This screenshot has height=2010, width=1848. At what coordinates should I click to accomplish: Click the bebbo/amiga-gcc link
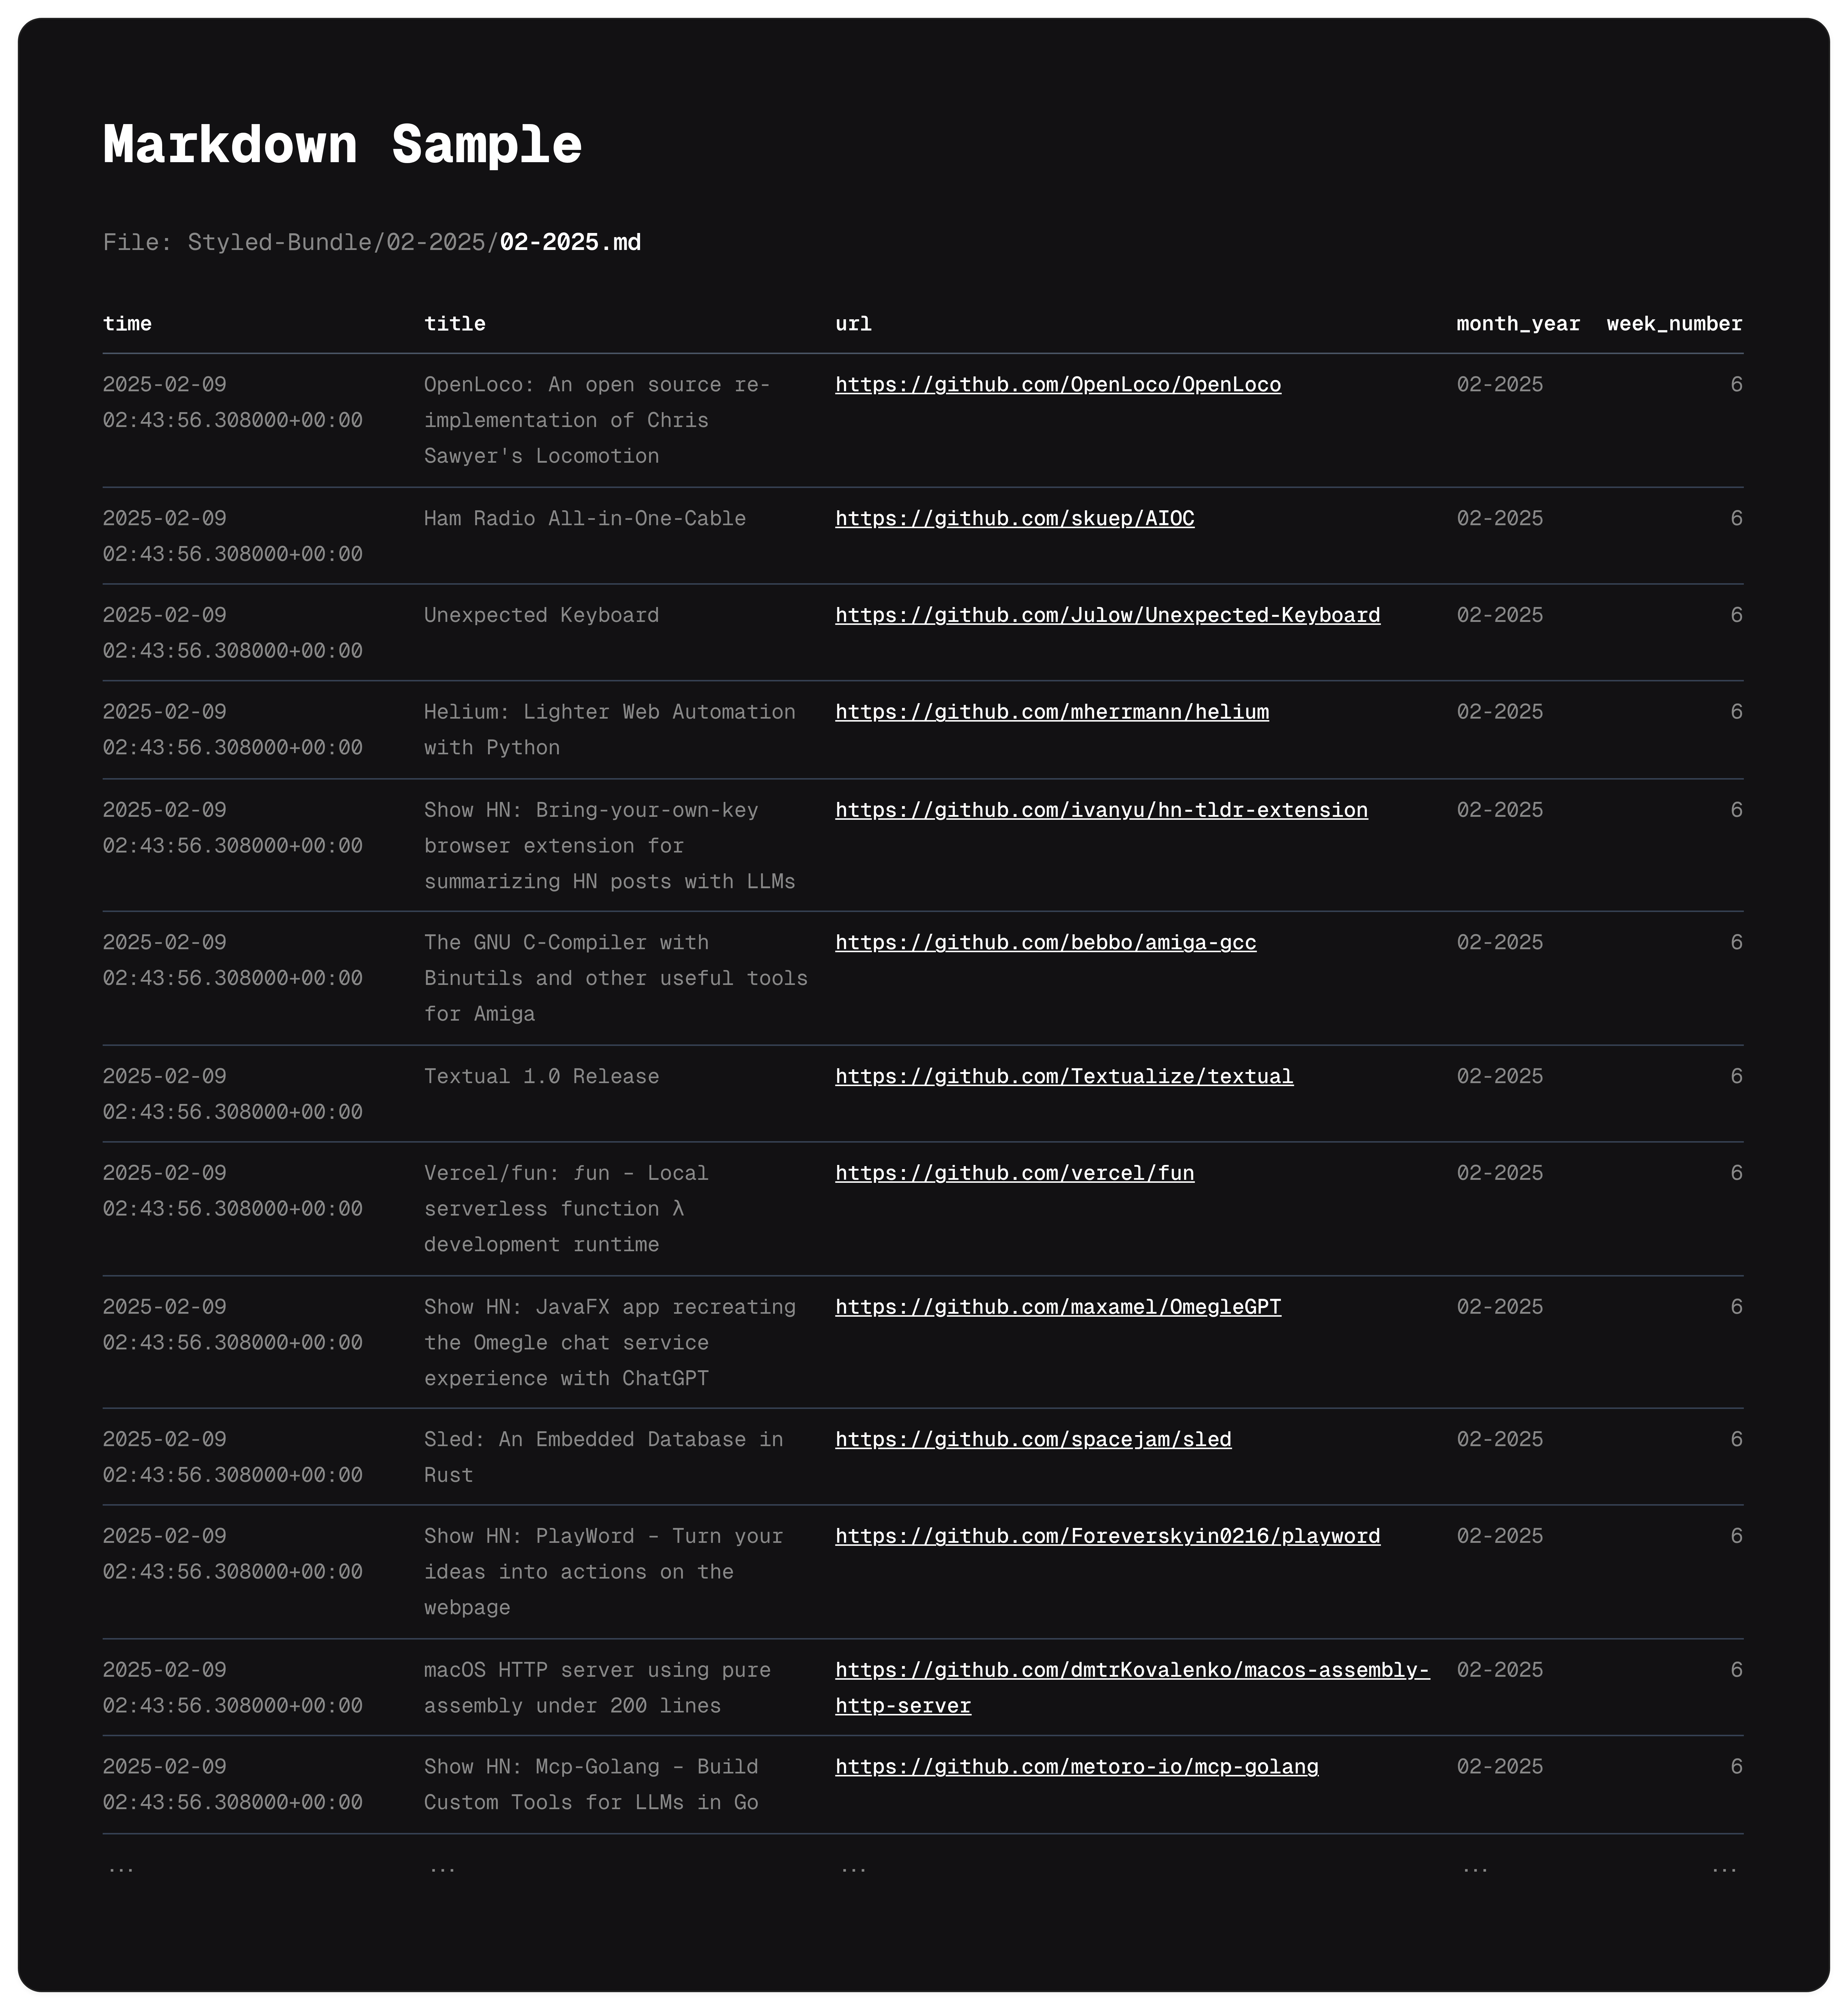[1045, 943]
